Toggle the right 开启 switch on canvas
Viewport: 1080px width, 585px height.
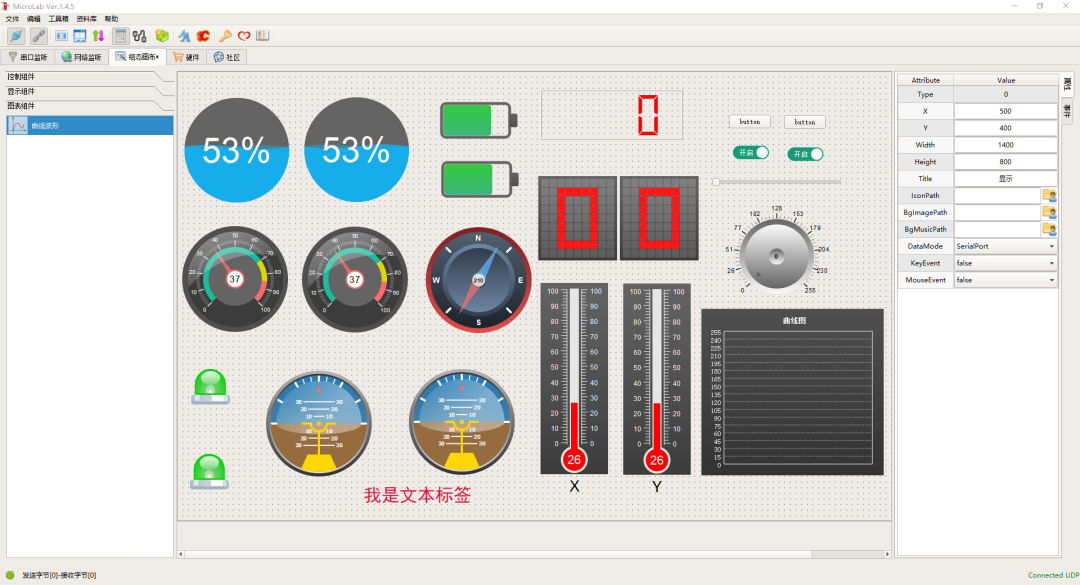(x=805, y=154)
